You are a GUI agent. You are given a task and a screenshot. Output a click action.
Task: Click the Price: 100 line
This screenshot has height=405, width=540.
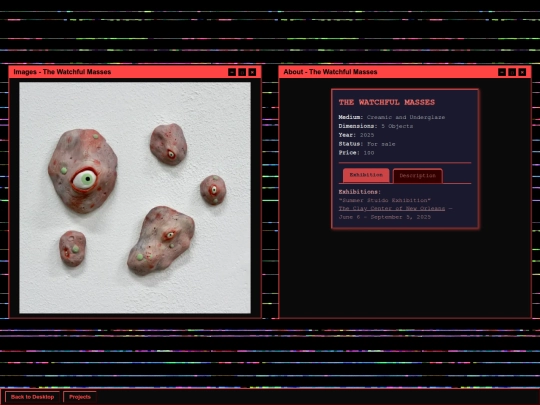click(x=356, y=153)
